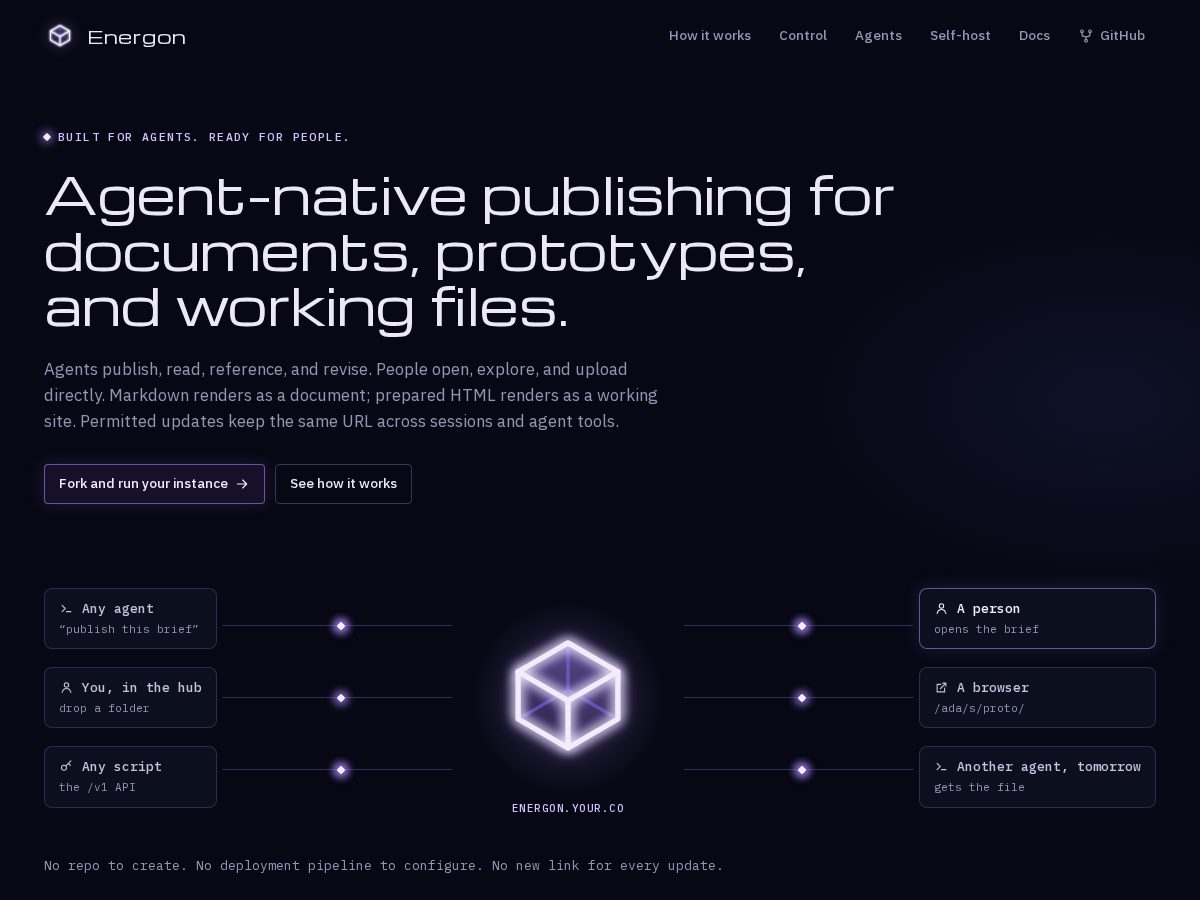Go to the Control nav section
1200x900 pixels.
[x=803, y=36]
